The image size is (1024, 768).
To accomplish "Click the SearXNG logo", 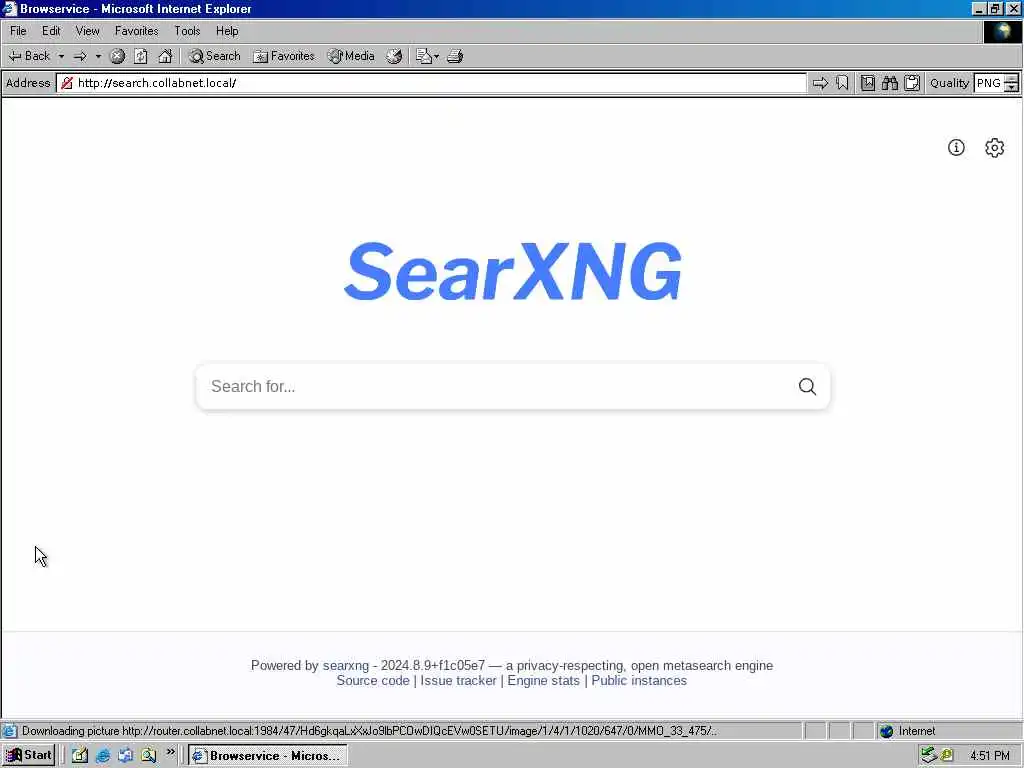I will [x=513, y=271].
